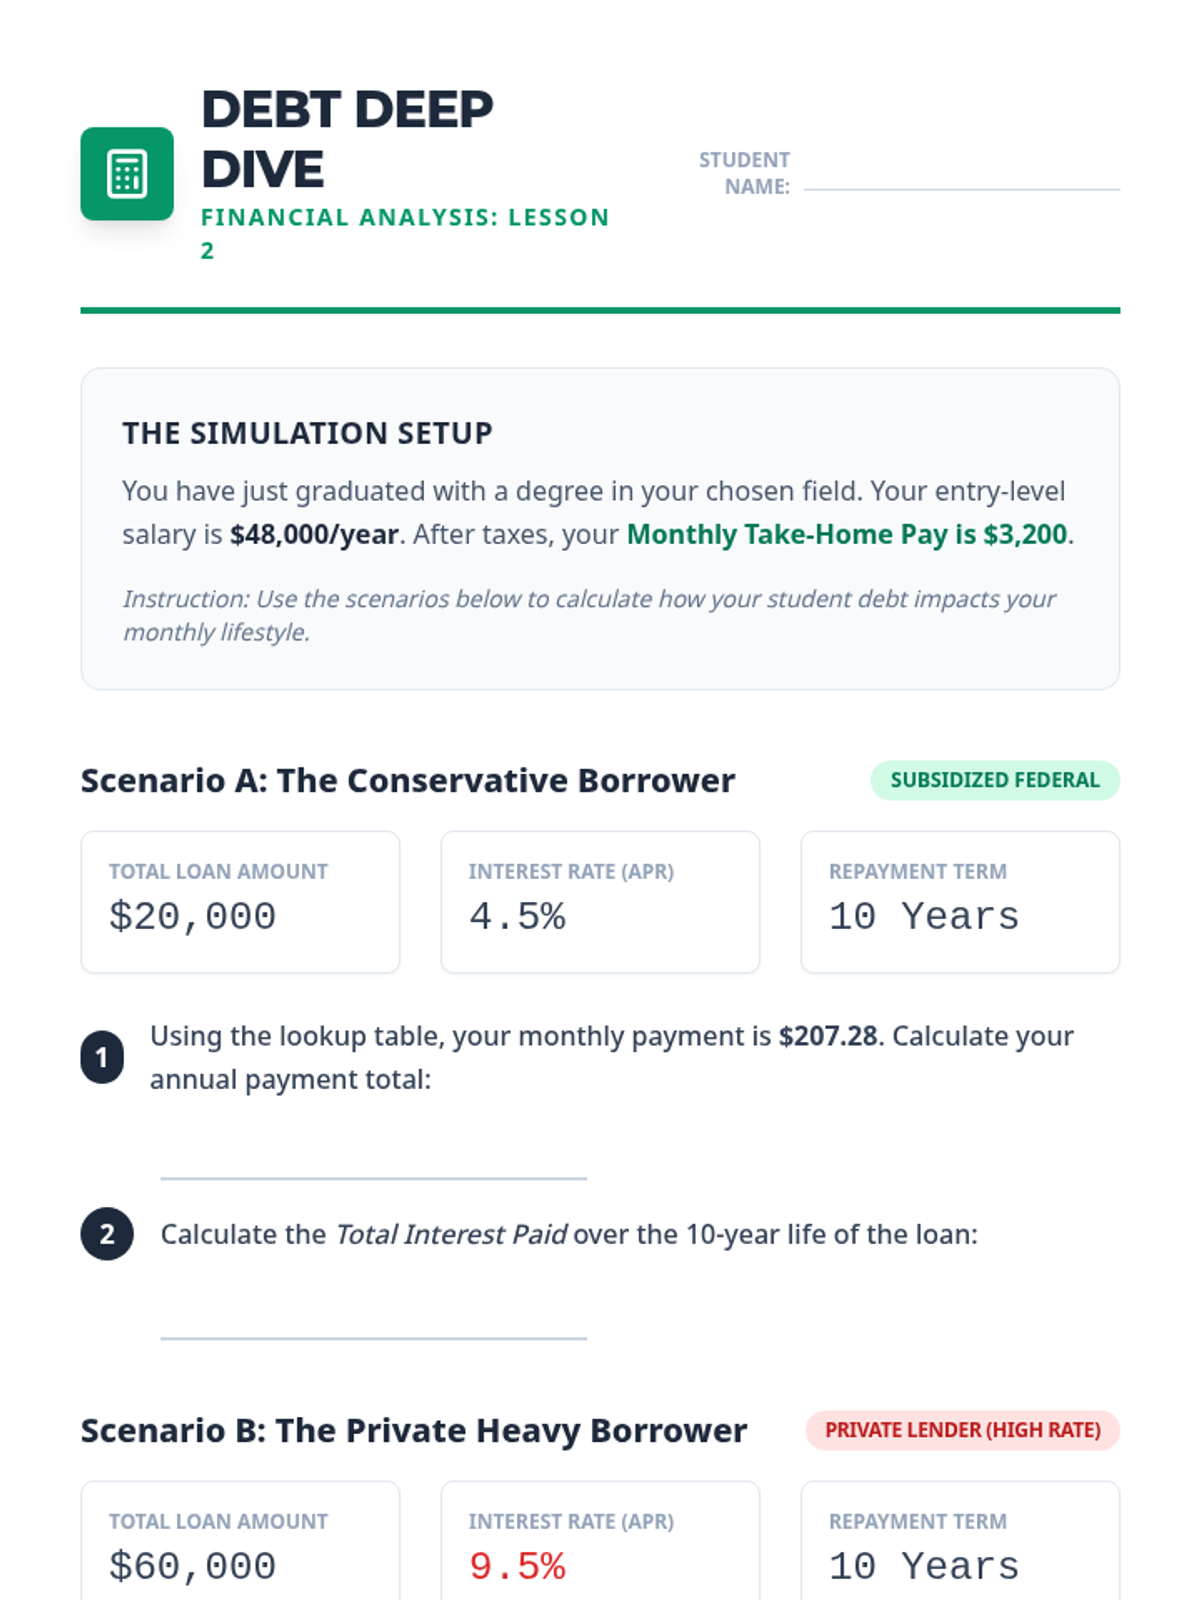Viewport: 1200px width, 1600px height.
Task: Select the 9.5% interest rate card
Action: pos(600,1545)
